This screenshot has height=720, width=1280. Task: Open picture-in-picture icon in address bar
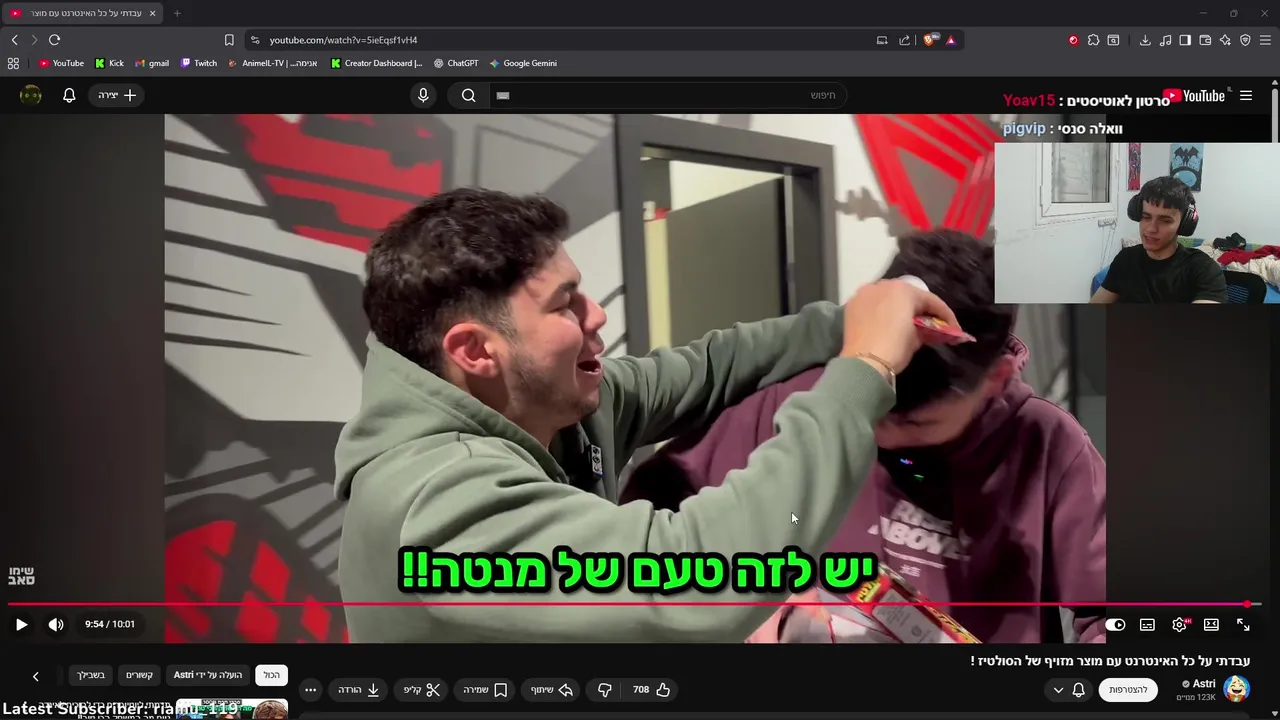click(882, 40)
